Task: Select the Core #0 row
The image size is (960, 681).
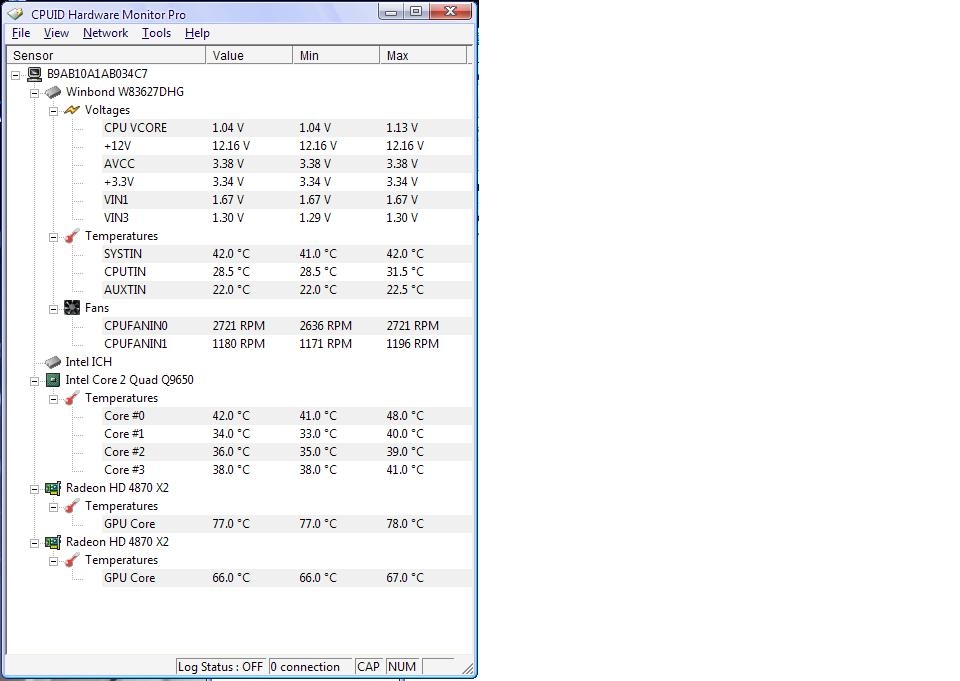Action: click(287, 416)
